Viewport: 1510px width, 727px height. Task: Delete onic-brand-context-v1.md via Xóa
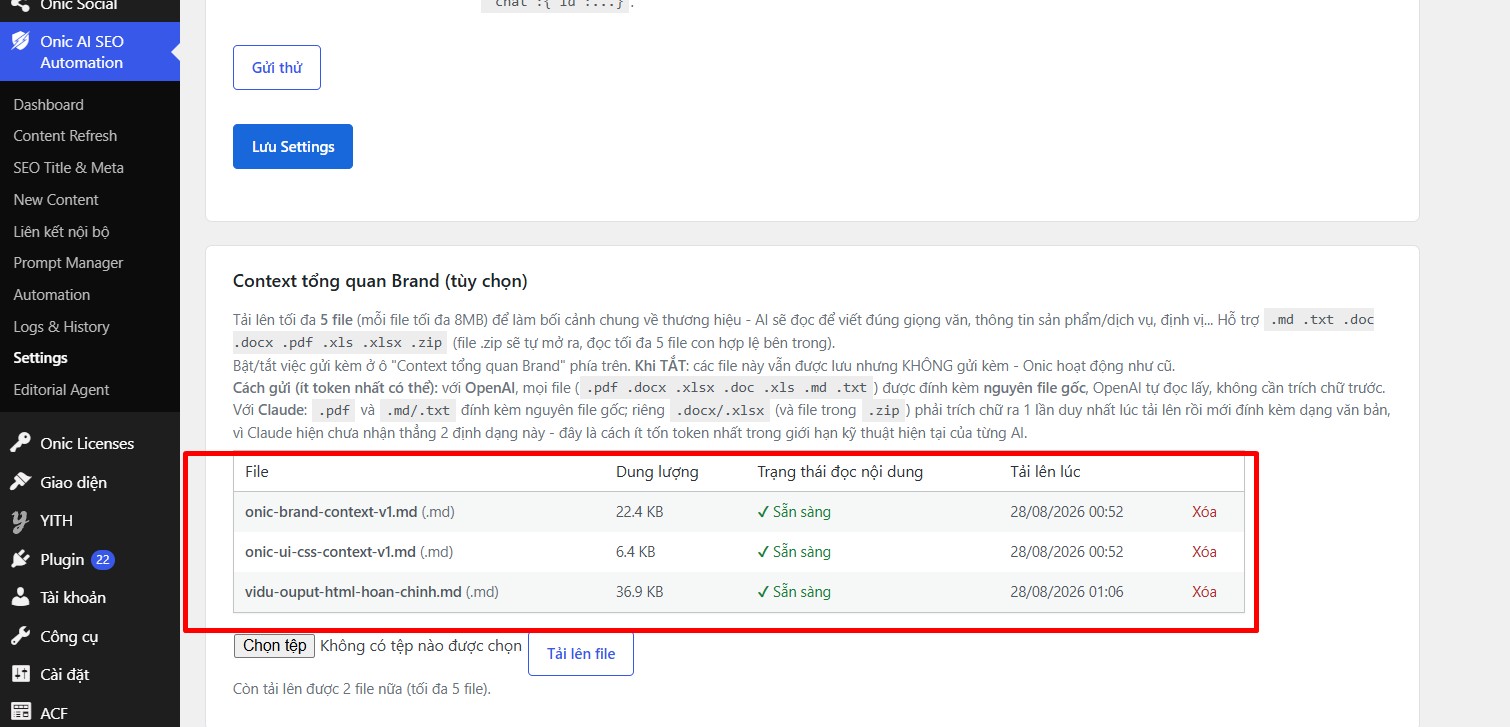(x=1204, y=512)
